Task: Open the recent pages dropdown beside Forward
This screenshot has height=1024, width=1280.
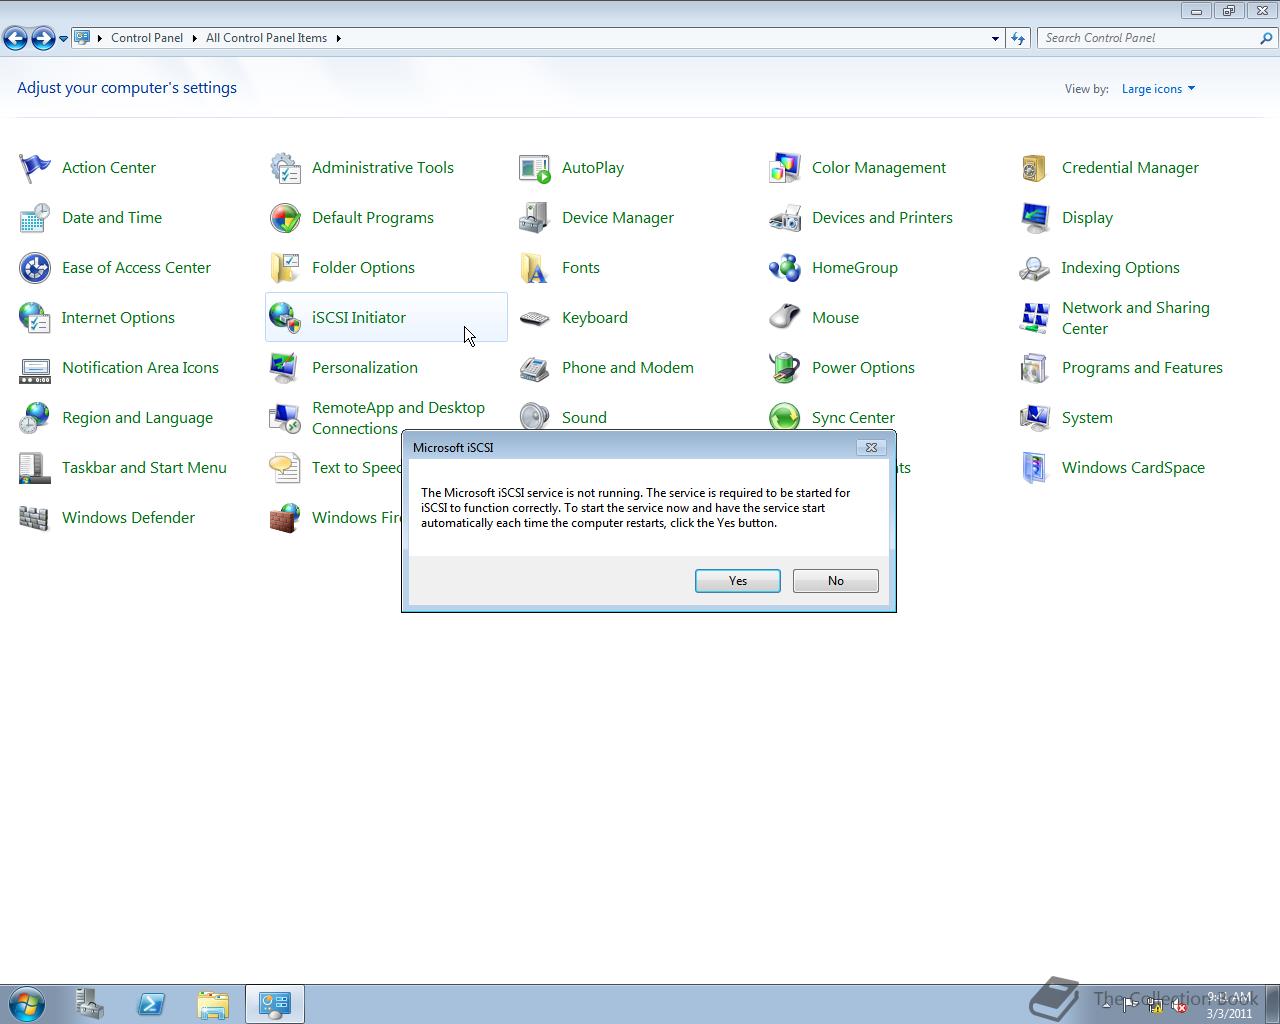Action: (63, 38)
